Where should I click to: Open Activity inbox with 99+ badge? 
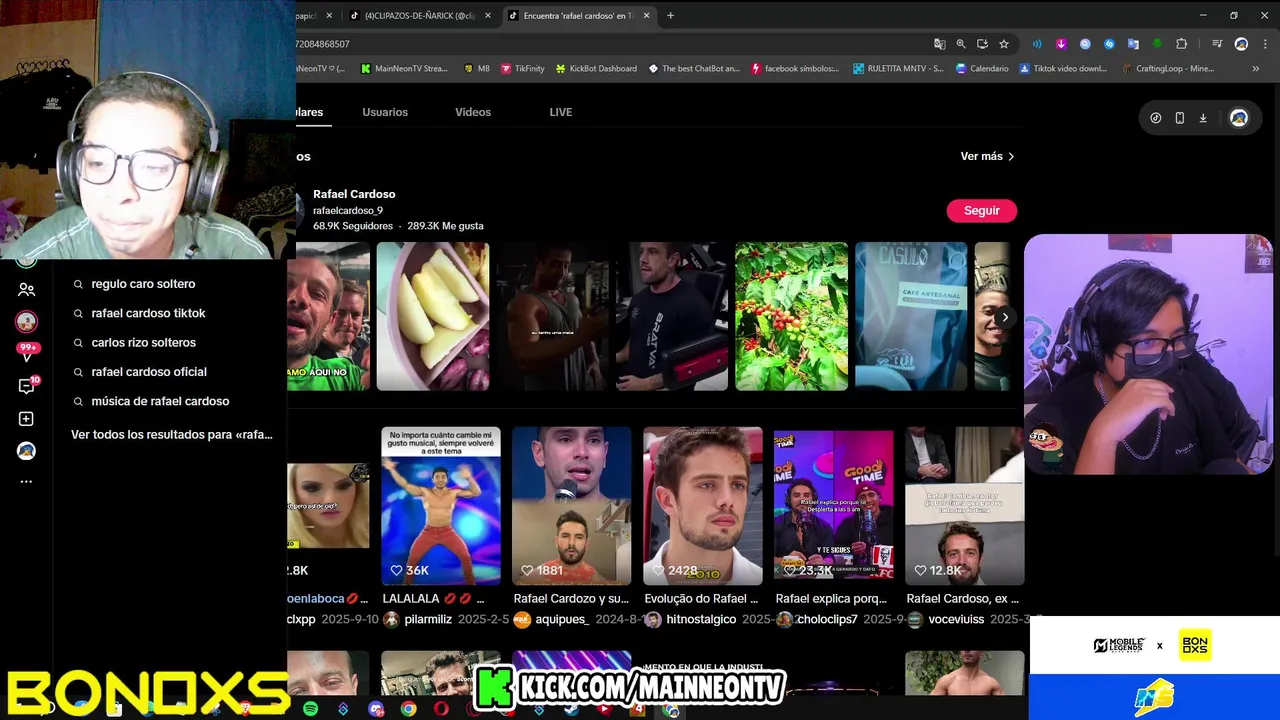27,352
